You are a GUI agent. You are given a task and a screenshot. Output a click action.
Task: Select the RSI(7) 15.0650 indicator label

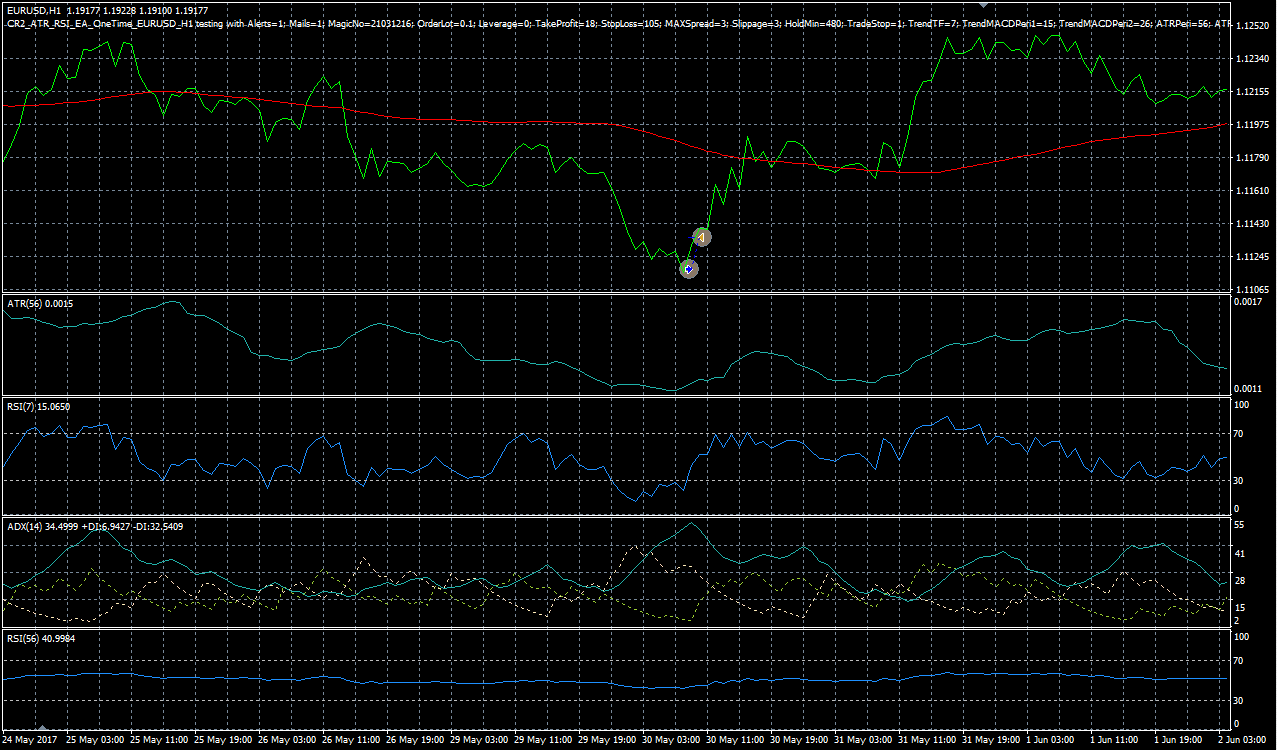coord(41,407)
